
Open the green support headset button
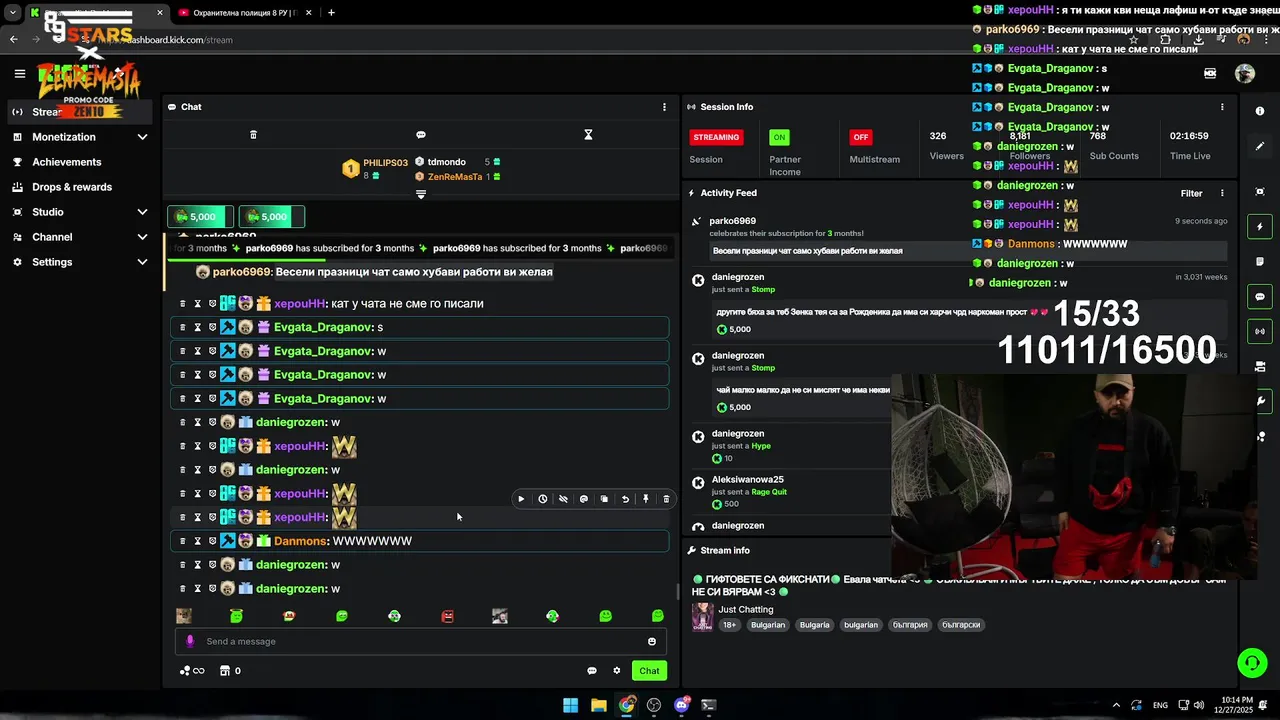(x=1252, y=662)
